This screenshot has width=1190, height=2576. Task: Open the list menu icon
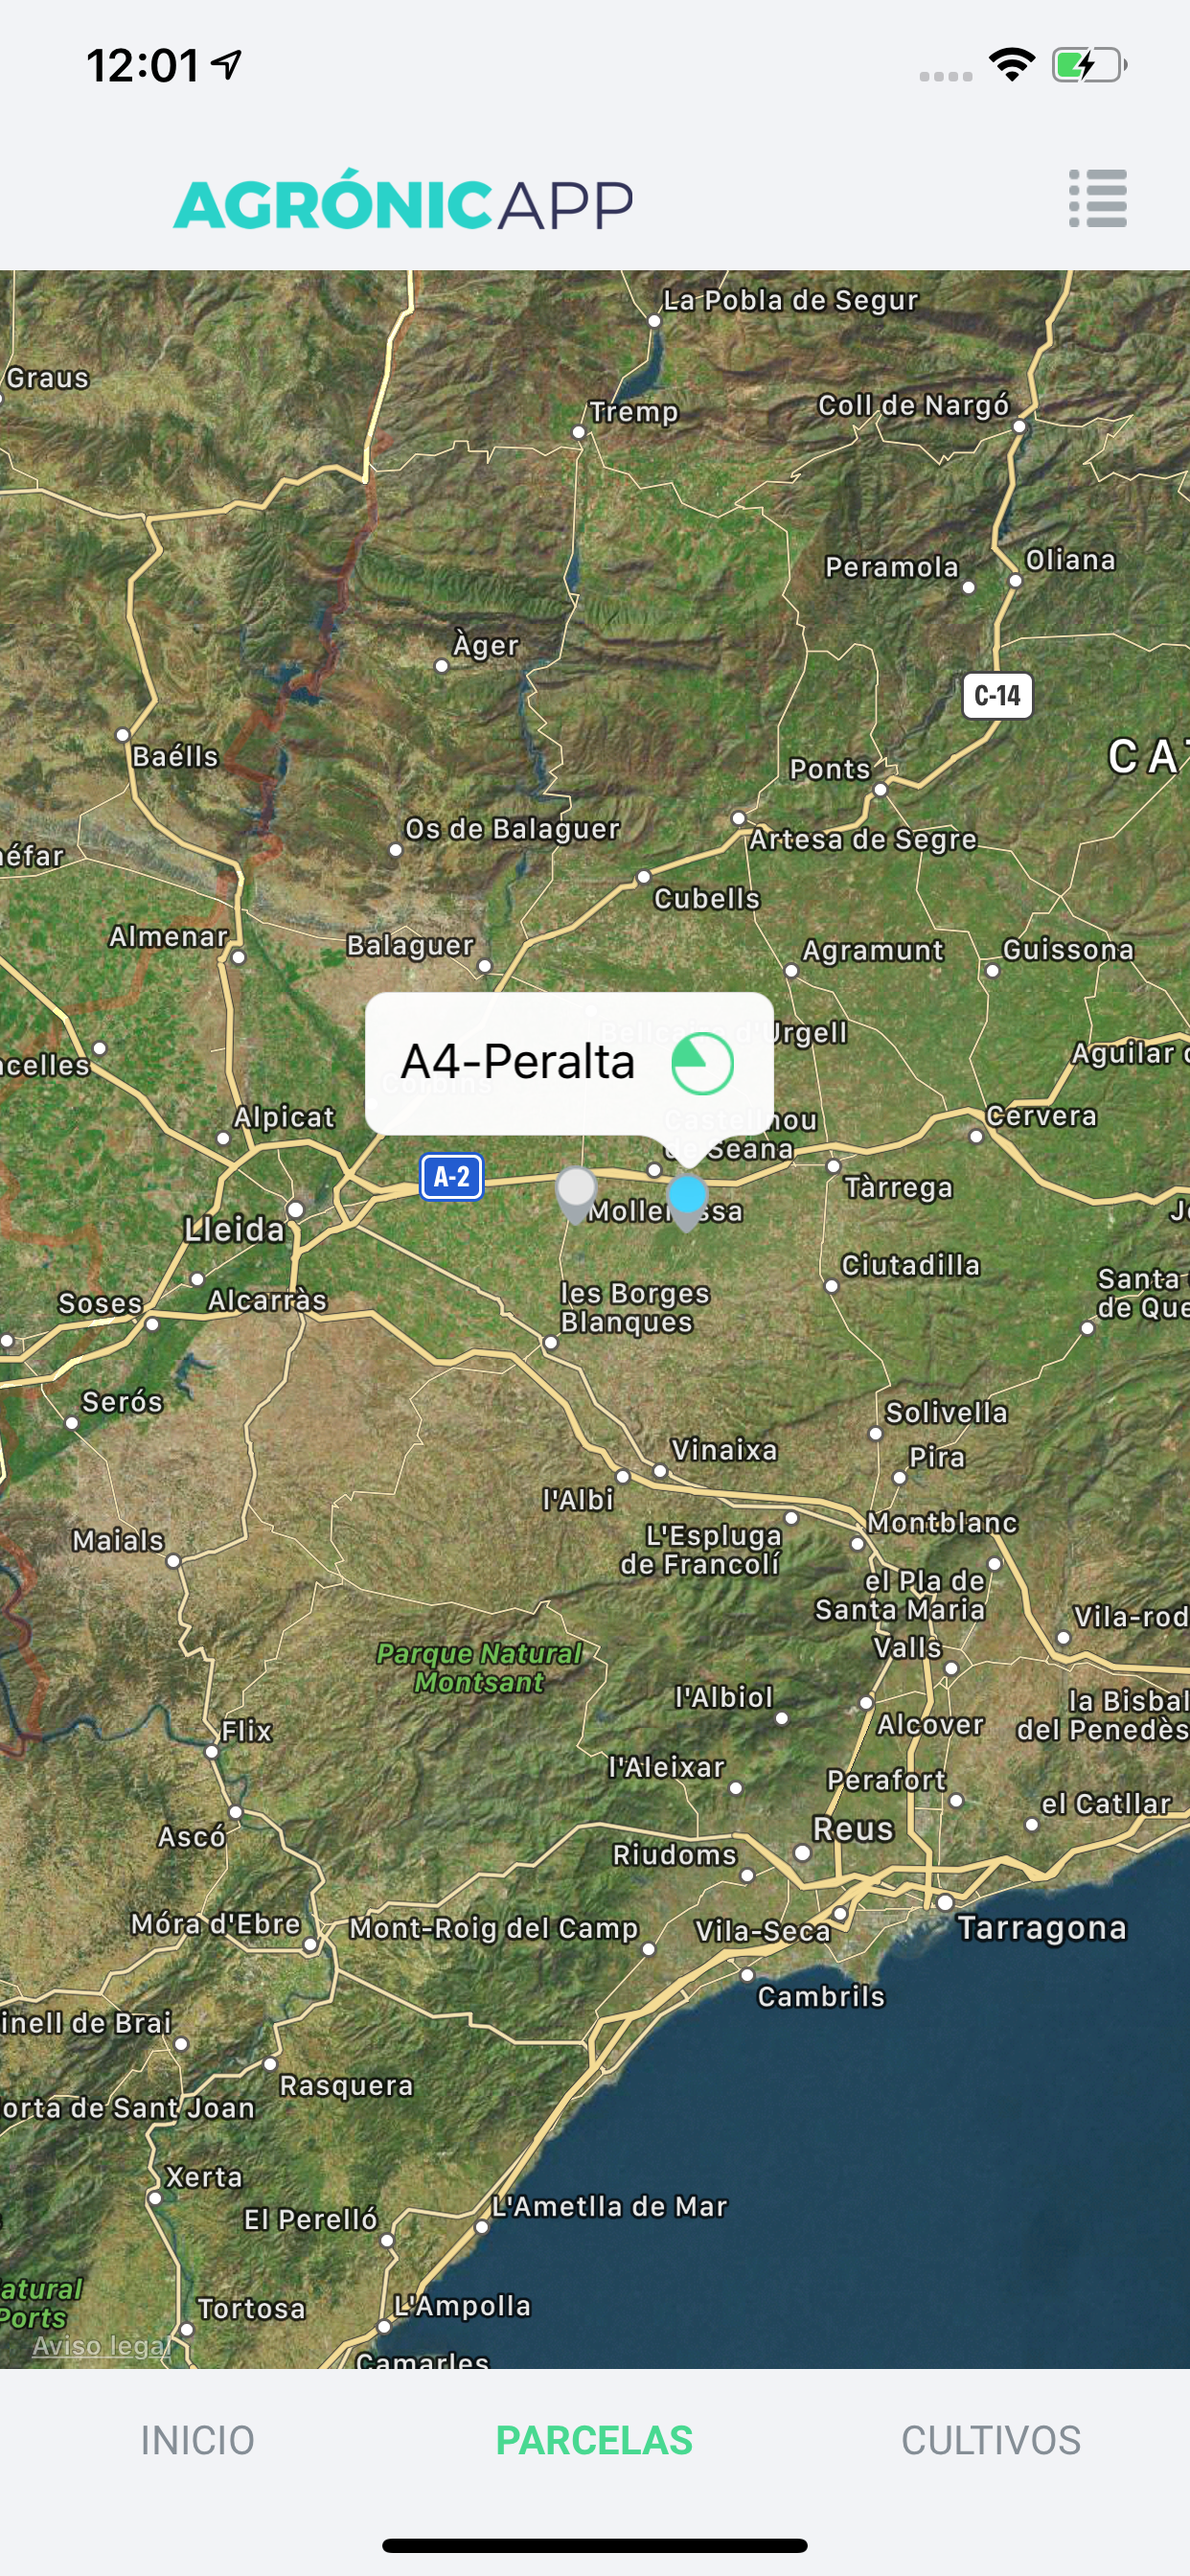pyautogui.click(x=1097, y=198)
